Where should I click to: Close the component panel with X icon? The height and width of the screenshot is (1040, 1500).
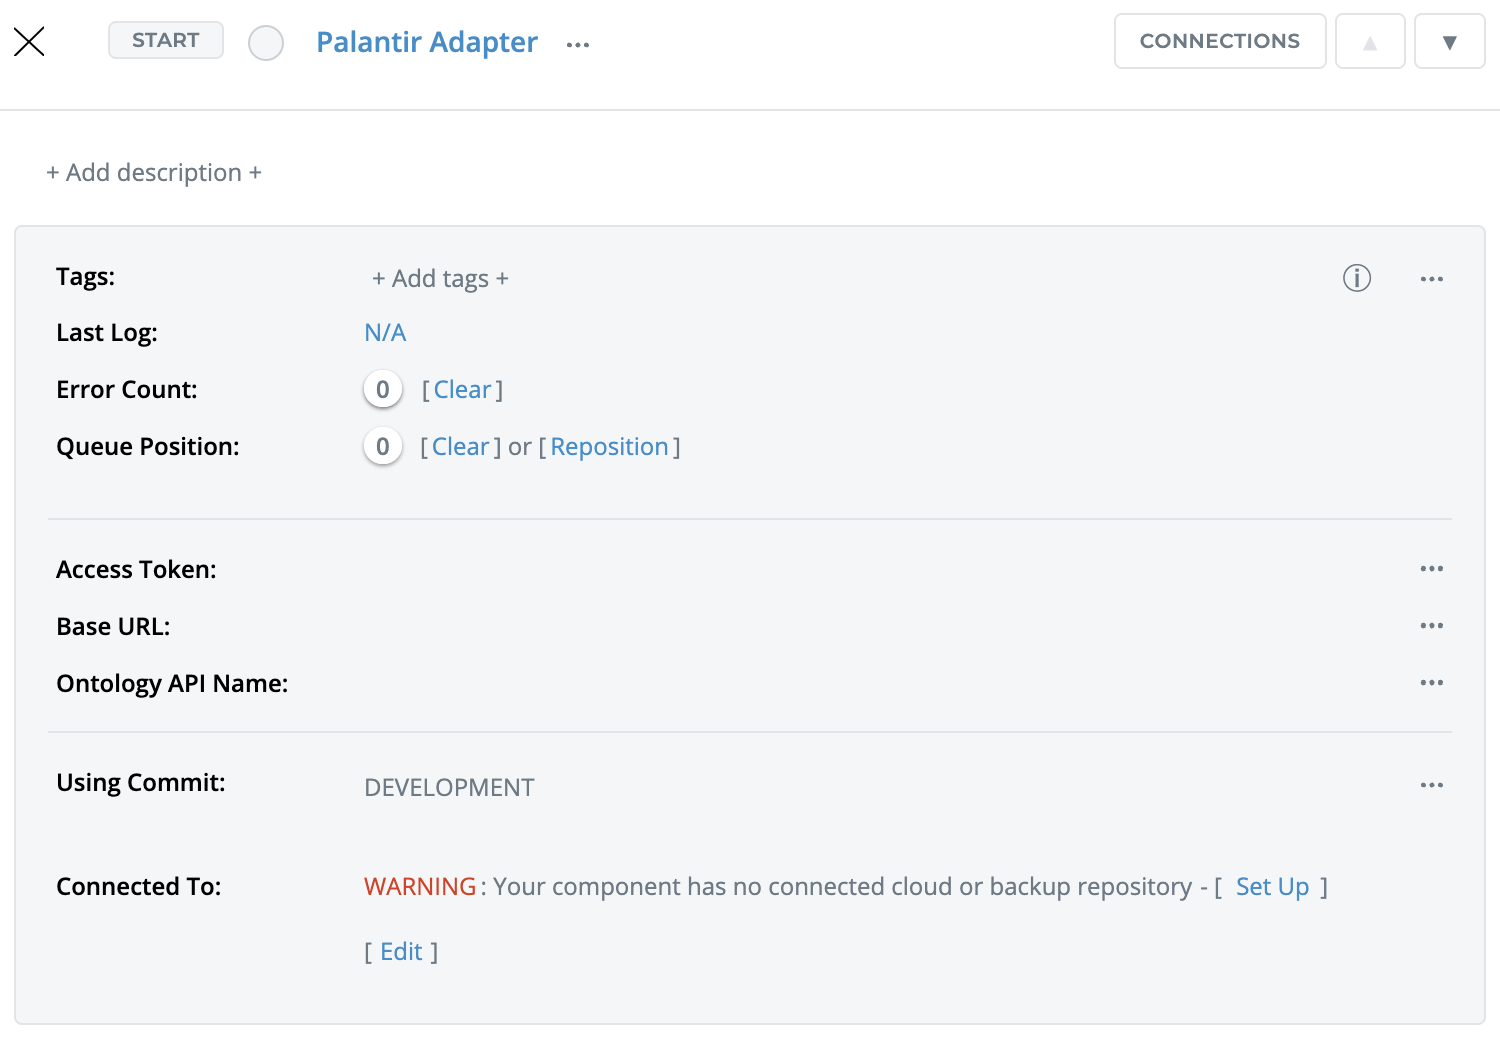[29, 41]
